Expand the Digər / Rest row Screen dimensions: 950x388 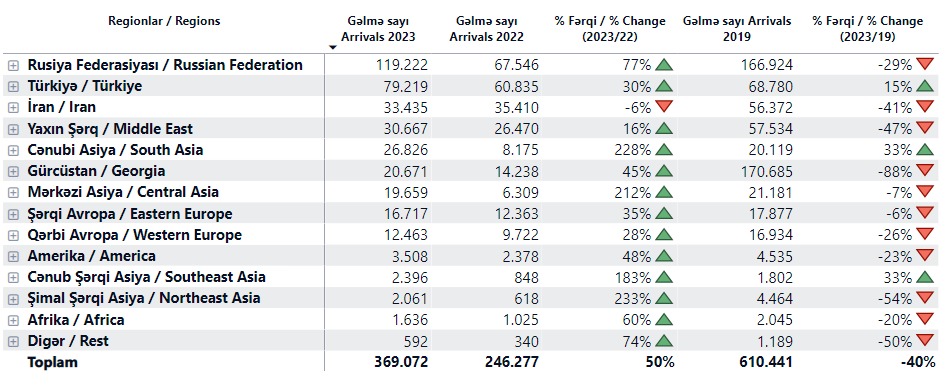13,341
